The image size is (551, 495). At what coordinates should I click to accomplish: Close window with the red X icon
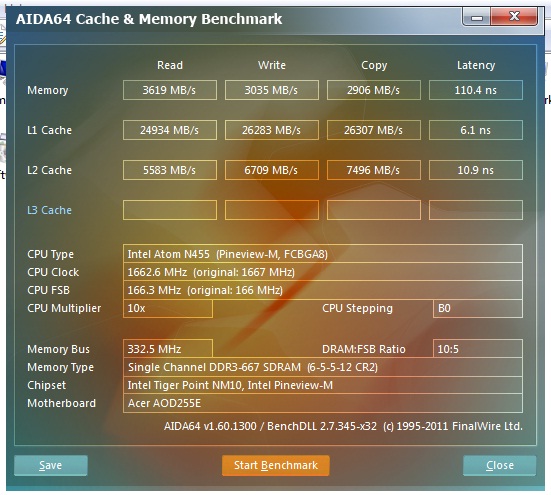514,16
